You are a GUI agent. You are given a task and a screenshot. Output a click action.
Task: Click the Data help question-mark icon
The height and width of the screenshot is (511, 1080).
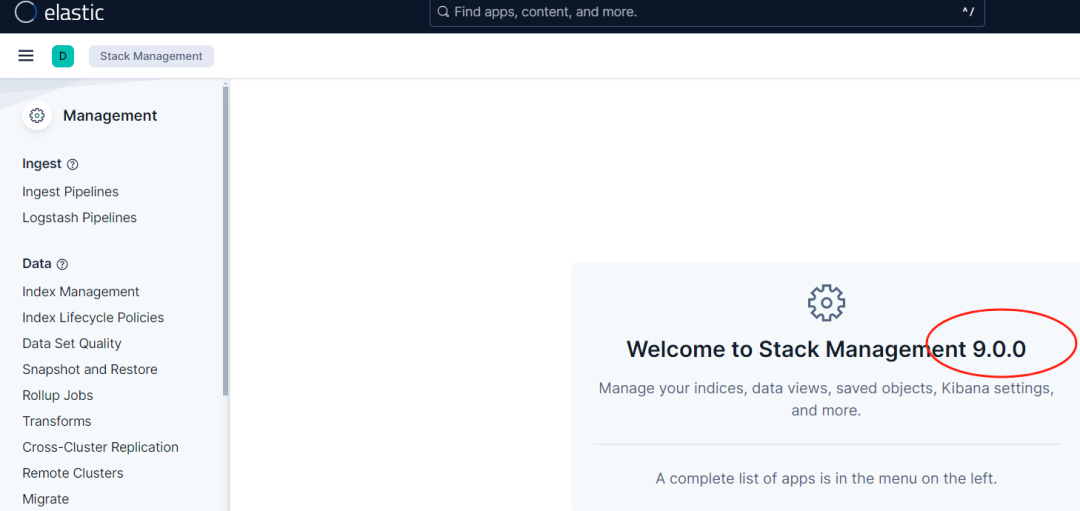[63, 264]
